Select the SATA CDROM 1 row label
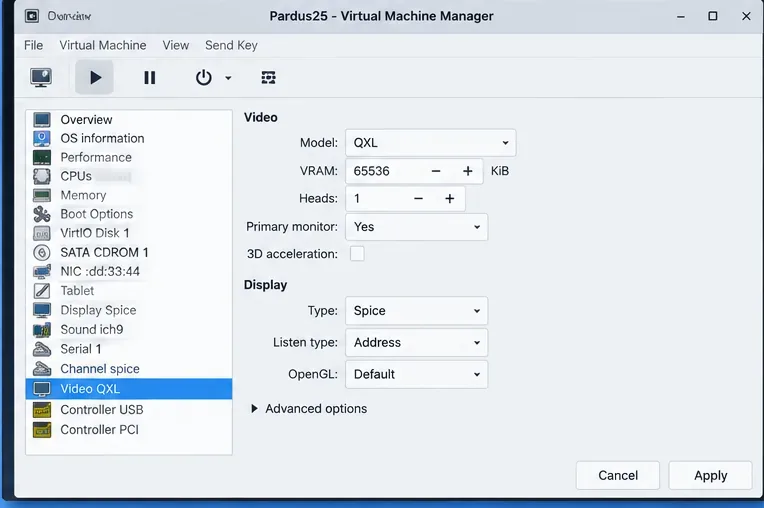 pyautogui.click(x=104, y=252)
